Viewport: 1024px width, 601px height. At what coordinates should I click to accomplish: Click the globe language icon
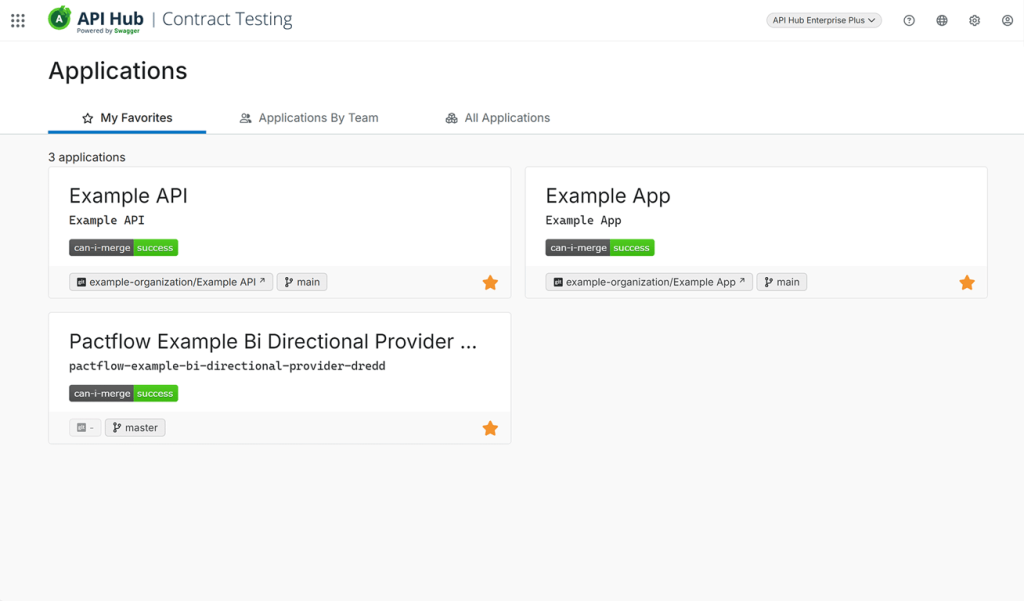pyautogui.click(x=942, y=21)
